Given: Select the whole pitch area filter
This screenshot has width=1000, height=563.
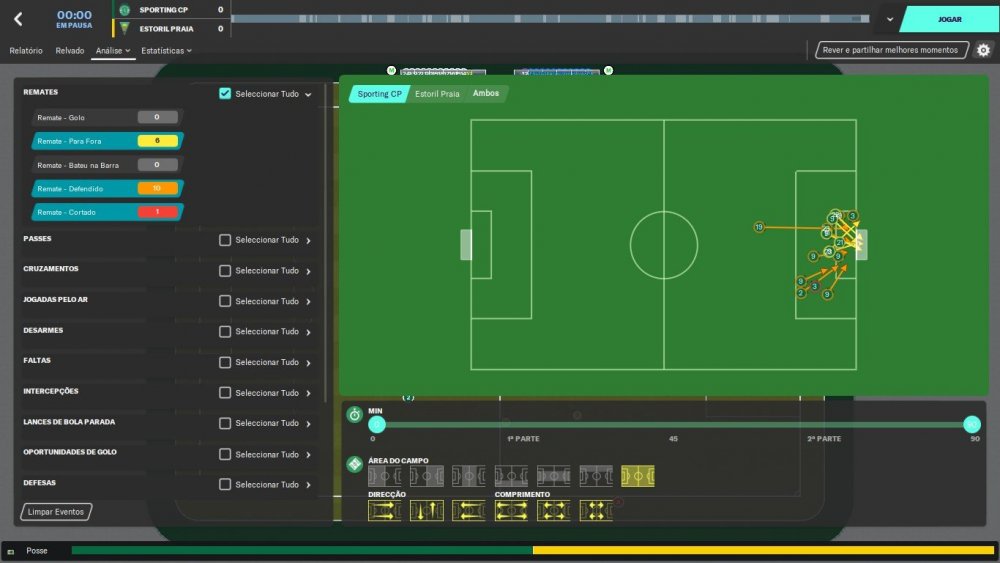Looking at the screenshot, I should 638,476.
